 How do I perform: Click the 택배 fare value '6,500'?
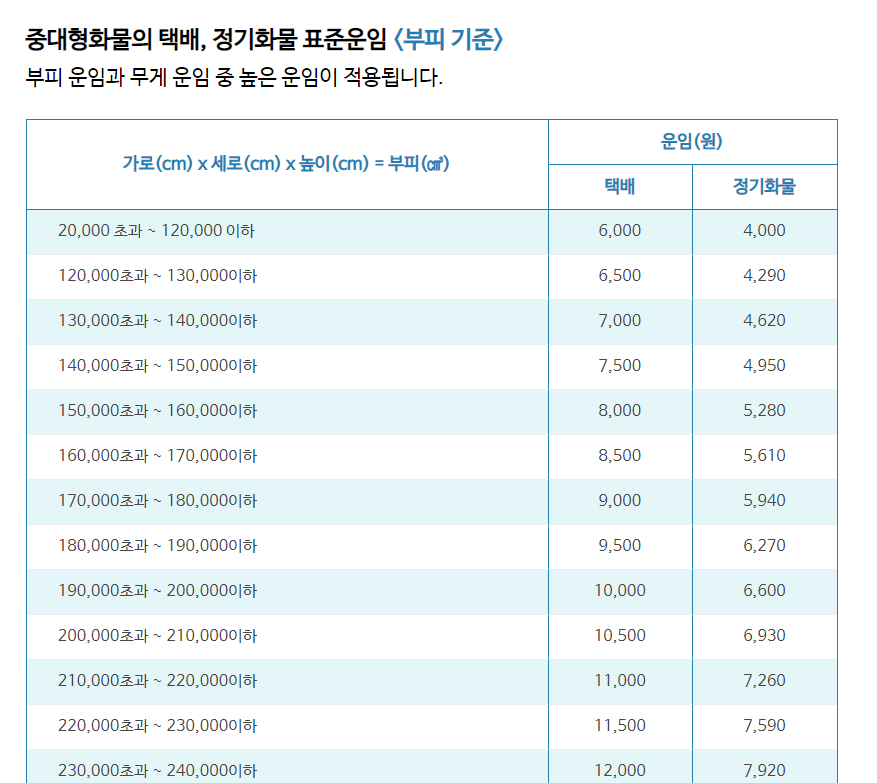click(620, 276)
